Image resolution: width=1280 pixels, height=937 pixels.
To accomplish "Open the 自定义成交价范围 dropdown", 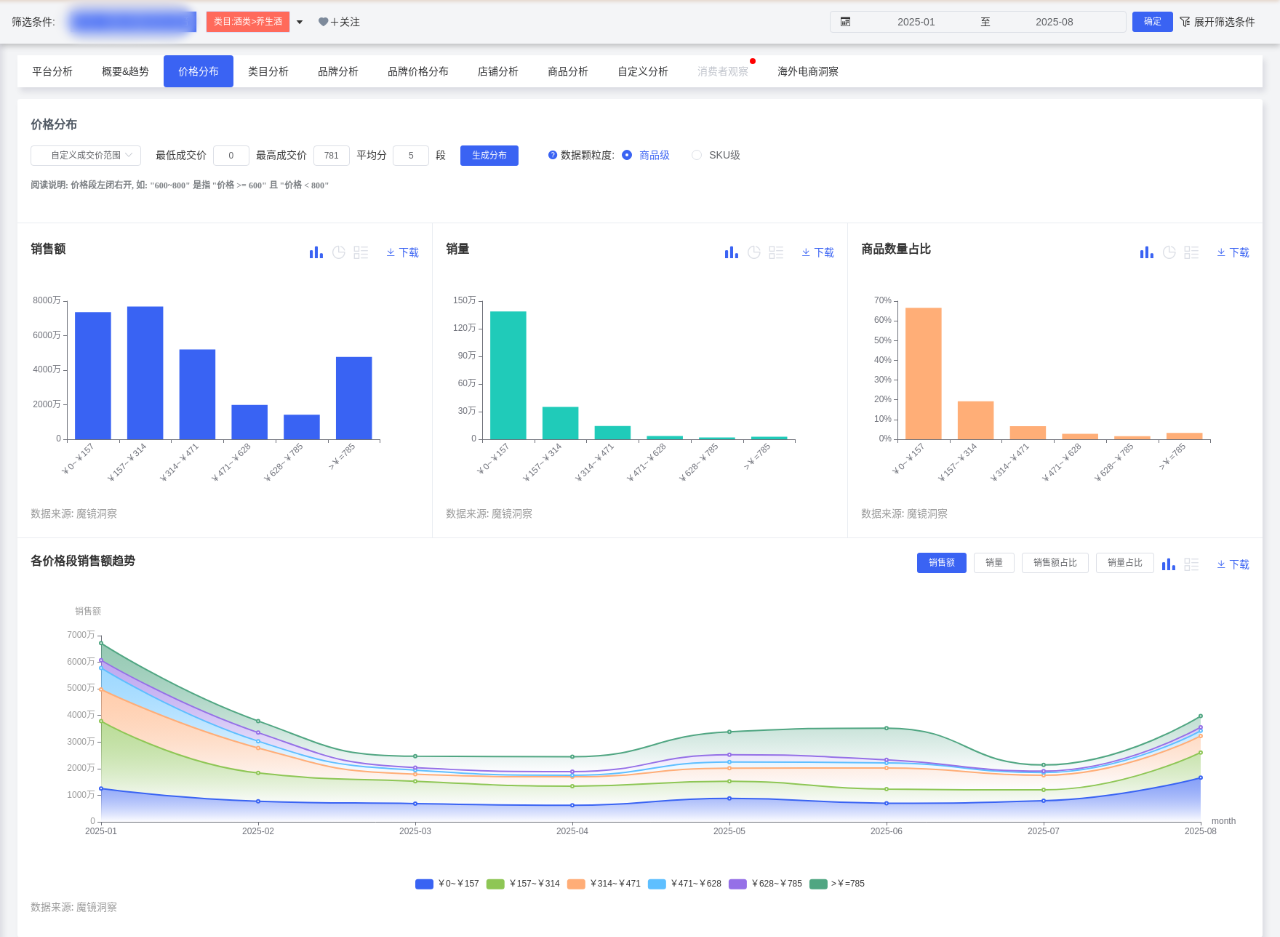I will (85, 155).
